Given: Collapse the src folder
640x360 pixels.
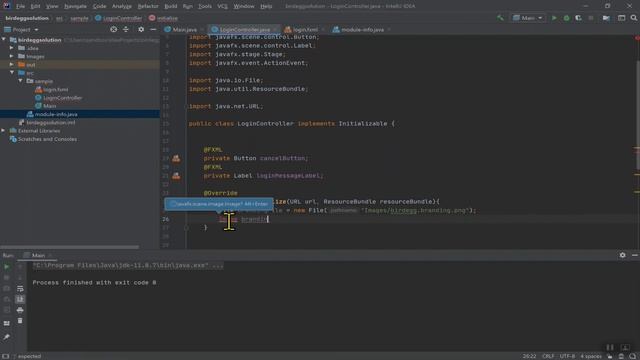Looking at the screenshot, I should point(12,73).
